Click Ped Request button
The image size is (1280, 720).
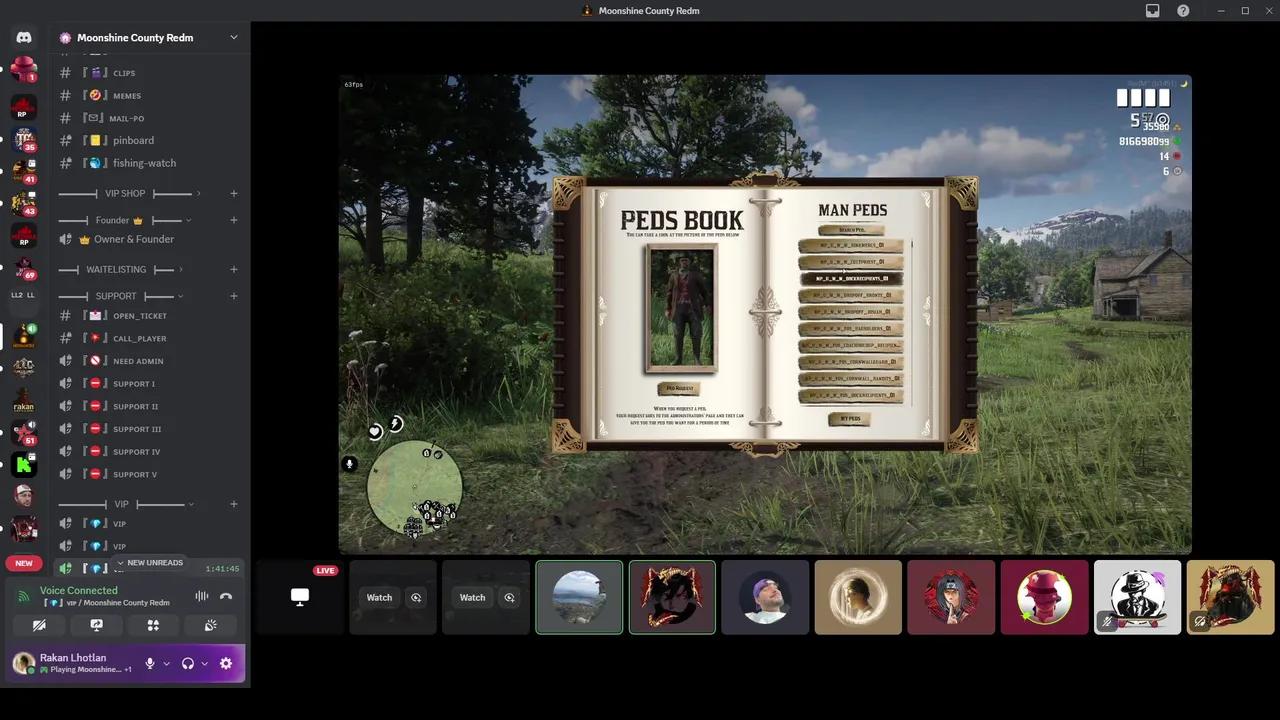tap(679, 388)
